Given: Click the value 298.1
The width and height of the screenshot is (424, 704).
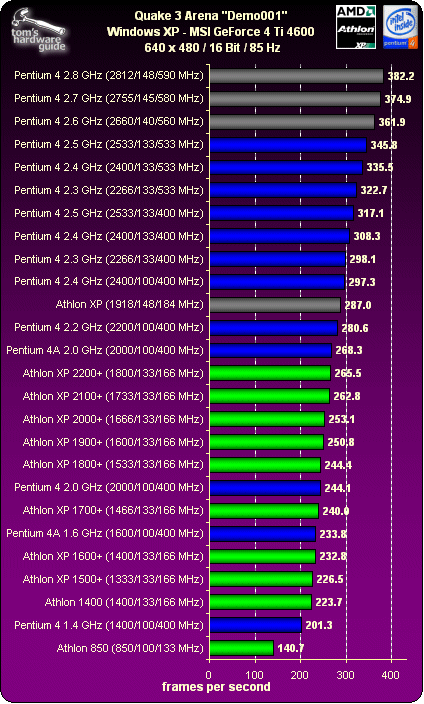Looking at the screenshot, I should click(x=362, y=260).
